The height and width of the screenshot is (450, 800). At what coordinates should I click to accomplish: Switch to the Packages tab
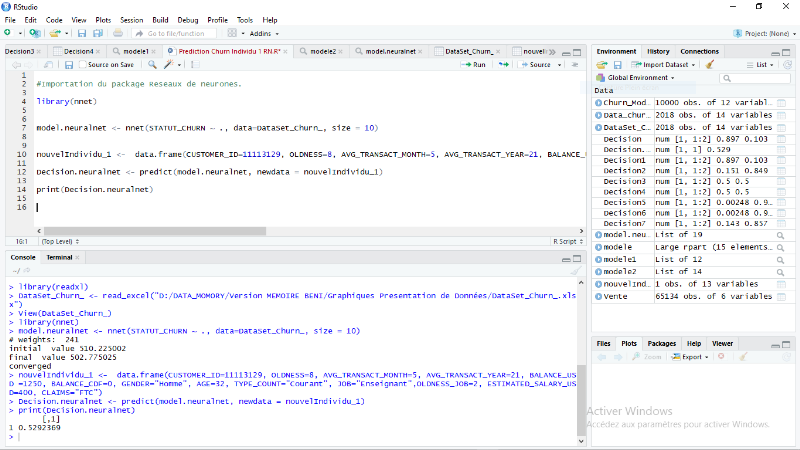[x=661, y=343]
